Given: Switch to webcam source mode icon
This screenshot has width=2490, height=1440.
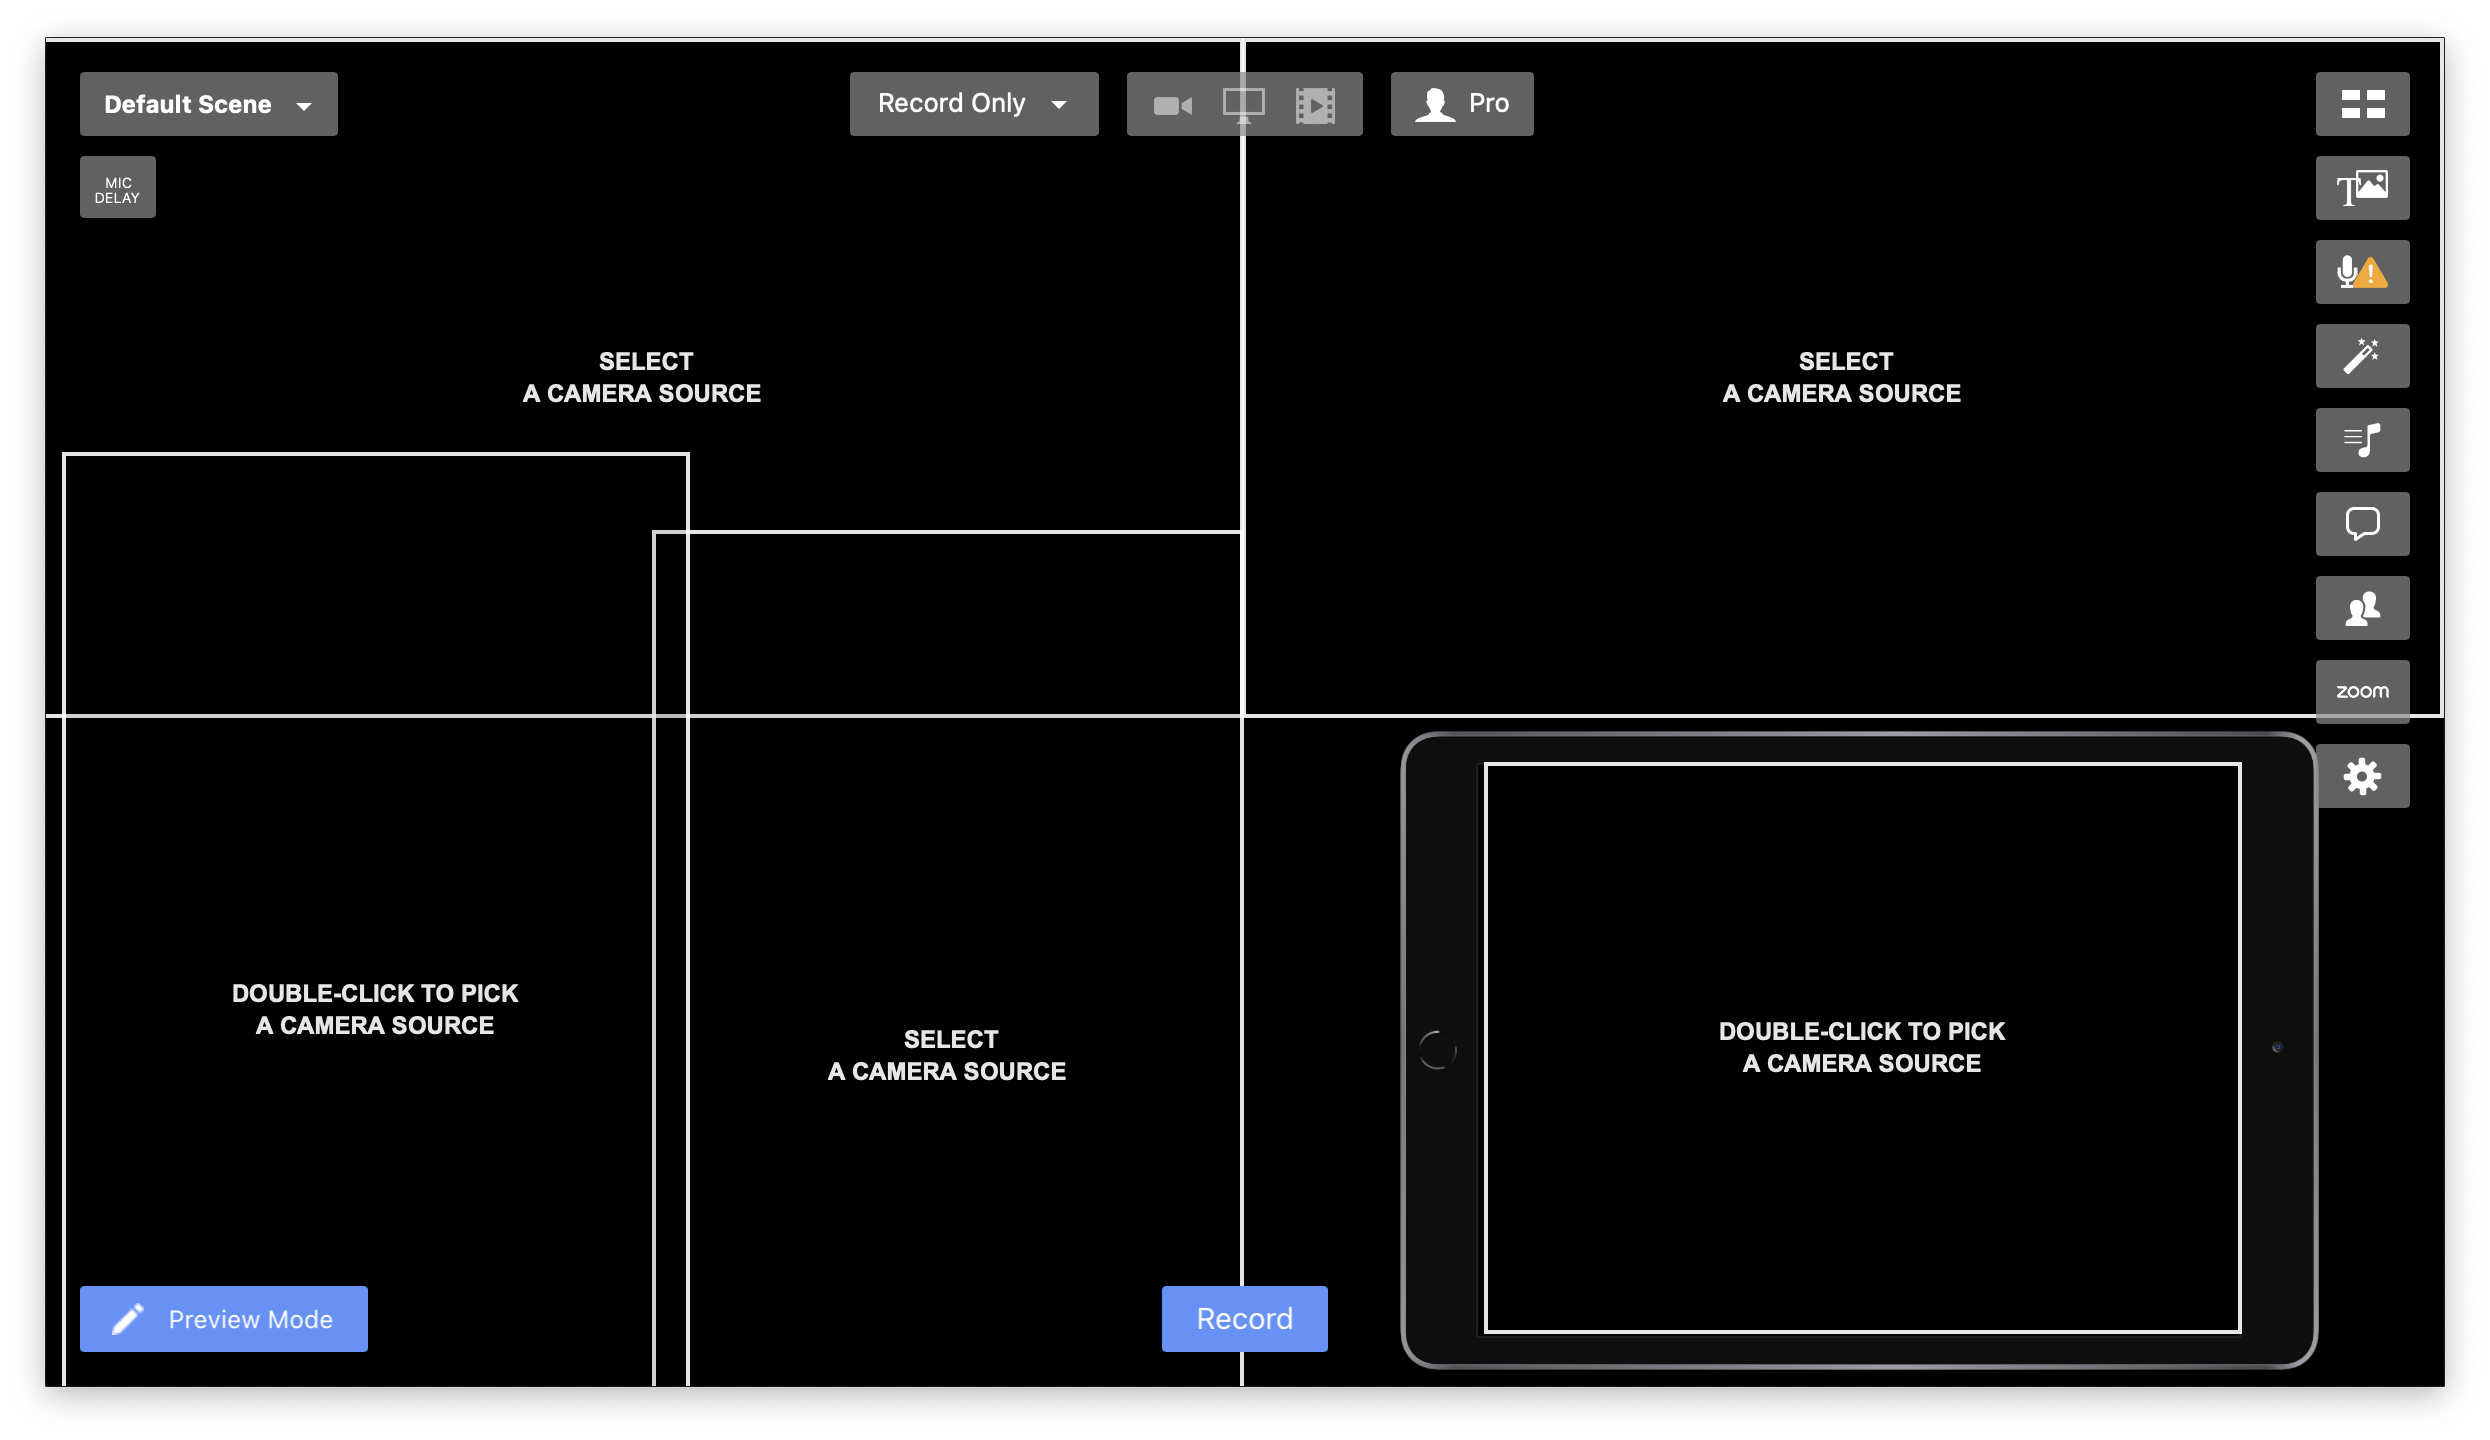Looking at the screenshot, I should pos(1172,105).
